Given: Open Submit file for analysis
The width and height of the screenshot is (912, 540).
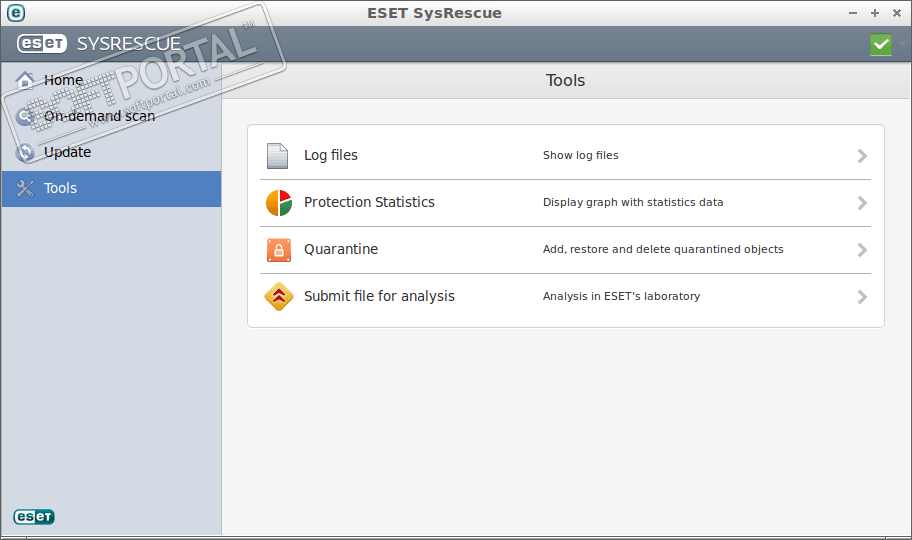Looking at the screenshot, I should [x=565, y=297].
